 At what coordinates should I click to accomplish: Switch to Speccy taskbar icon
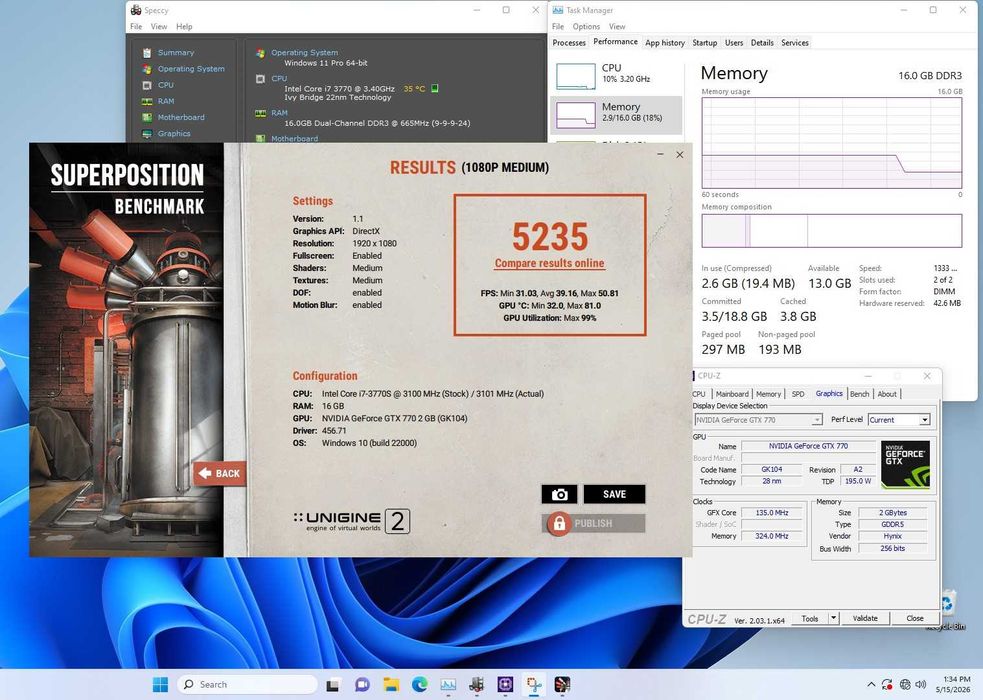point(476,685)
